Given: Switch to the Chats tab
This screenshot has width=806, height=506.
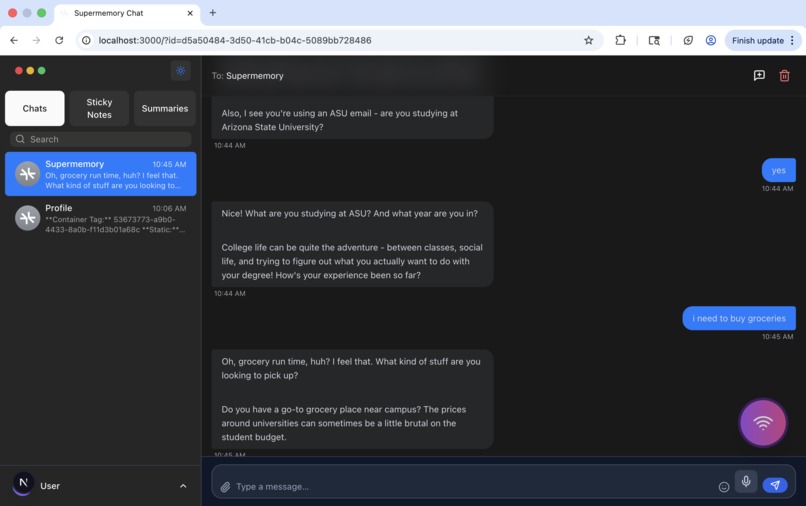Looking at the screenshot, I should (34, 109).
